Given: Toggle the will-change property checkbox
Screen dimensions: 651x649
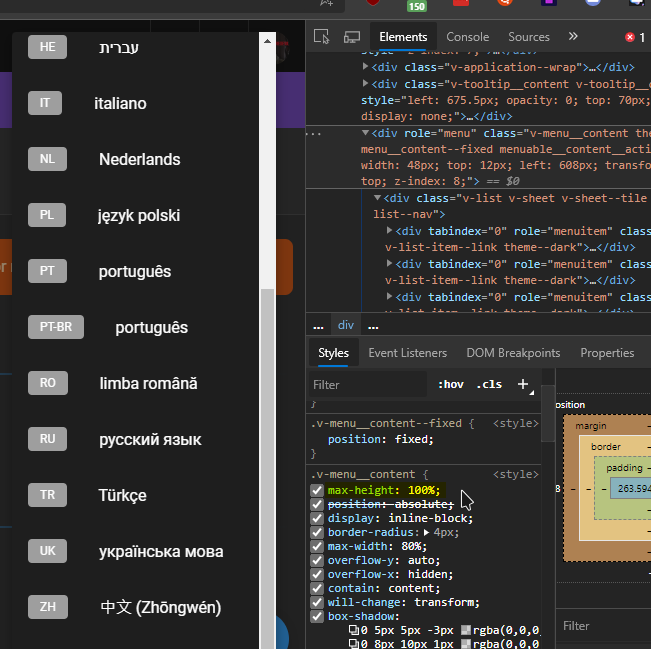Looking at the screenshot, I should point(317,602).
